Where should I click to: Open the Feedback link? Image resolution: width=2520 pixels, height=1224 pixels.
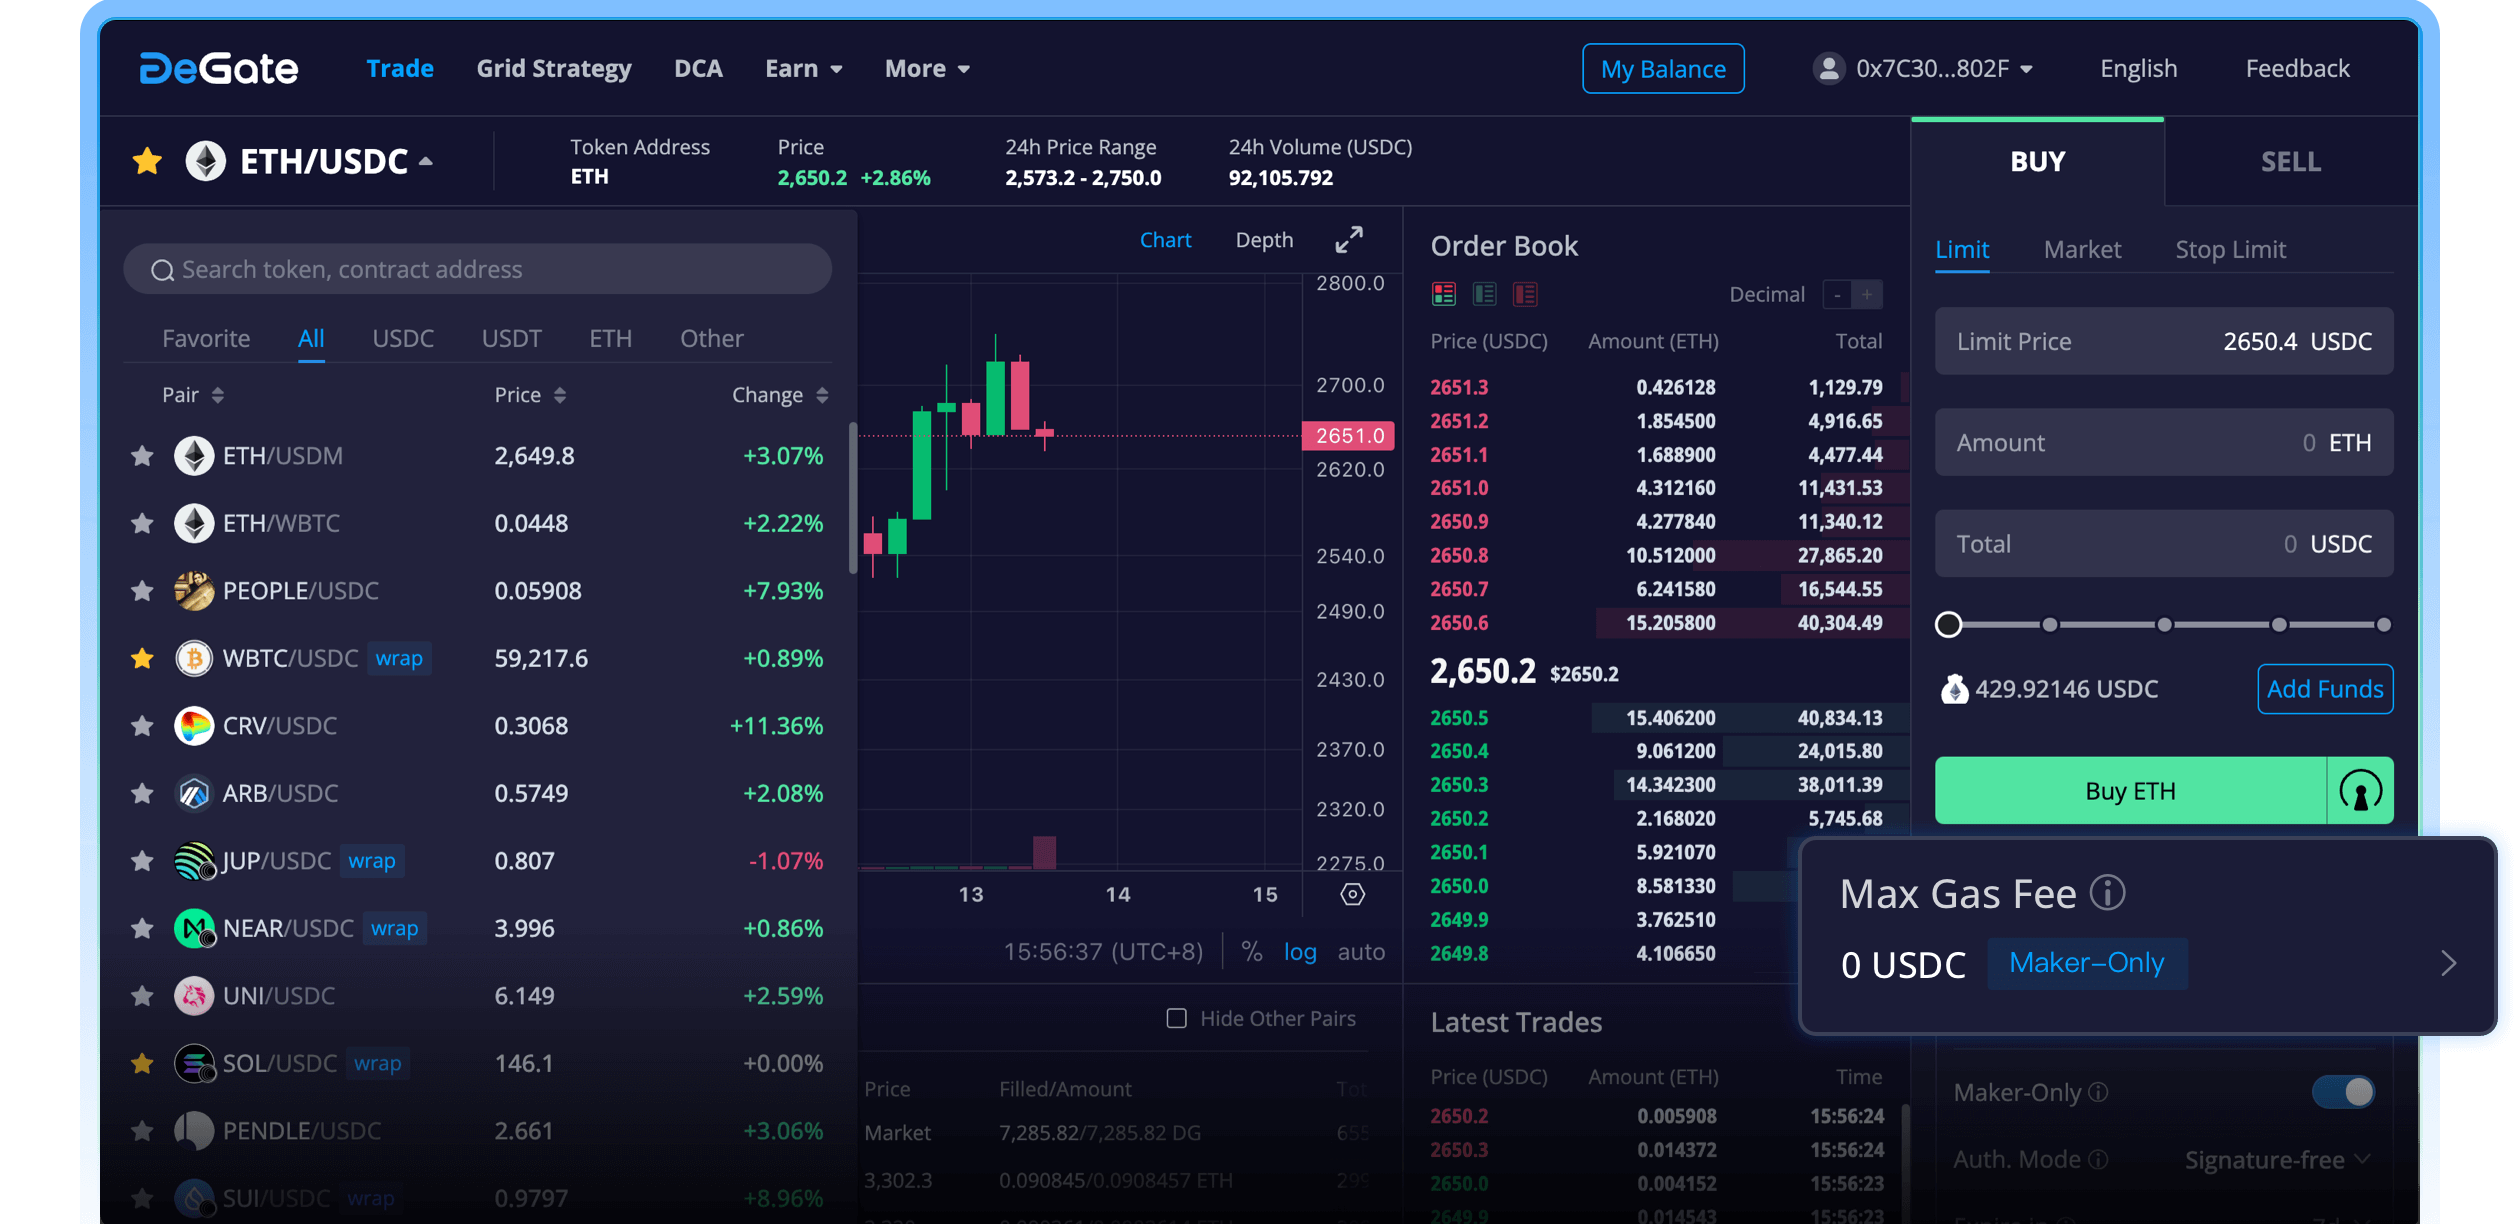pyautogui.click(x=2297, y=68)
